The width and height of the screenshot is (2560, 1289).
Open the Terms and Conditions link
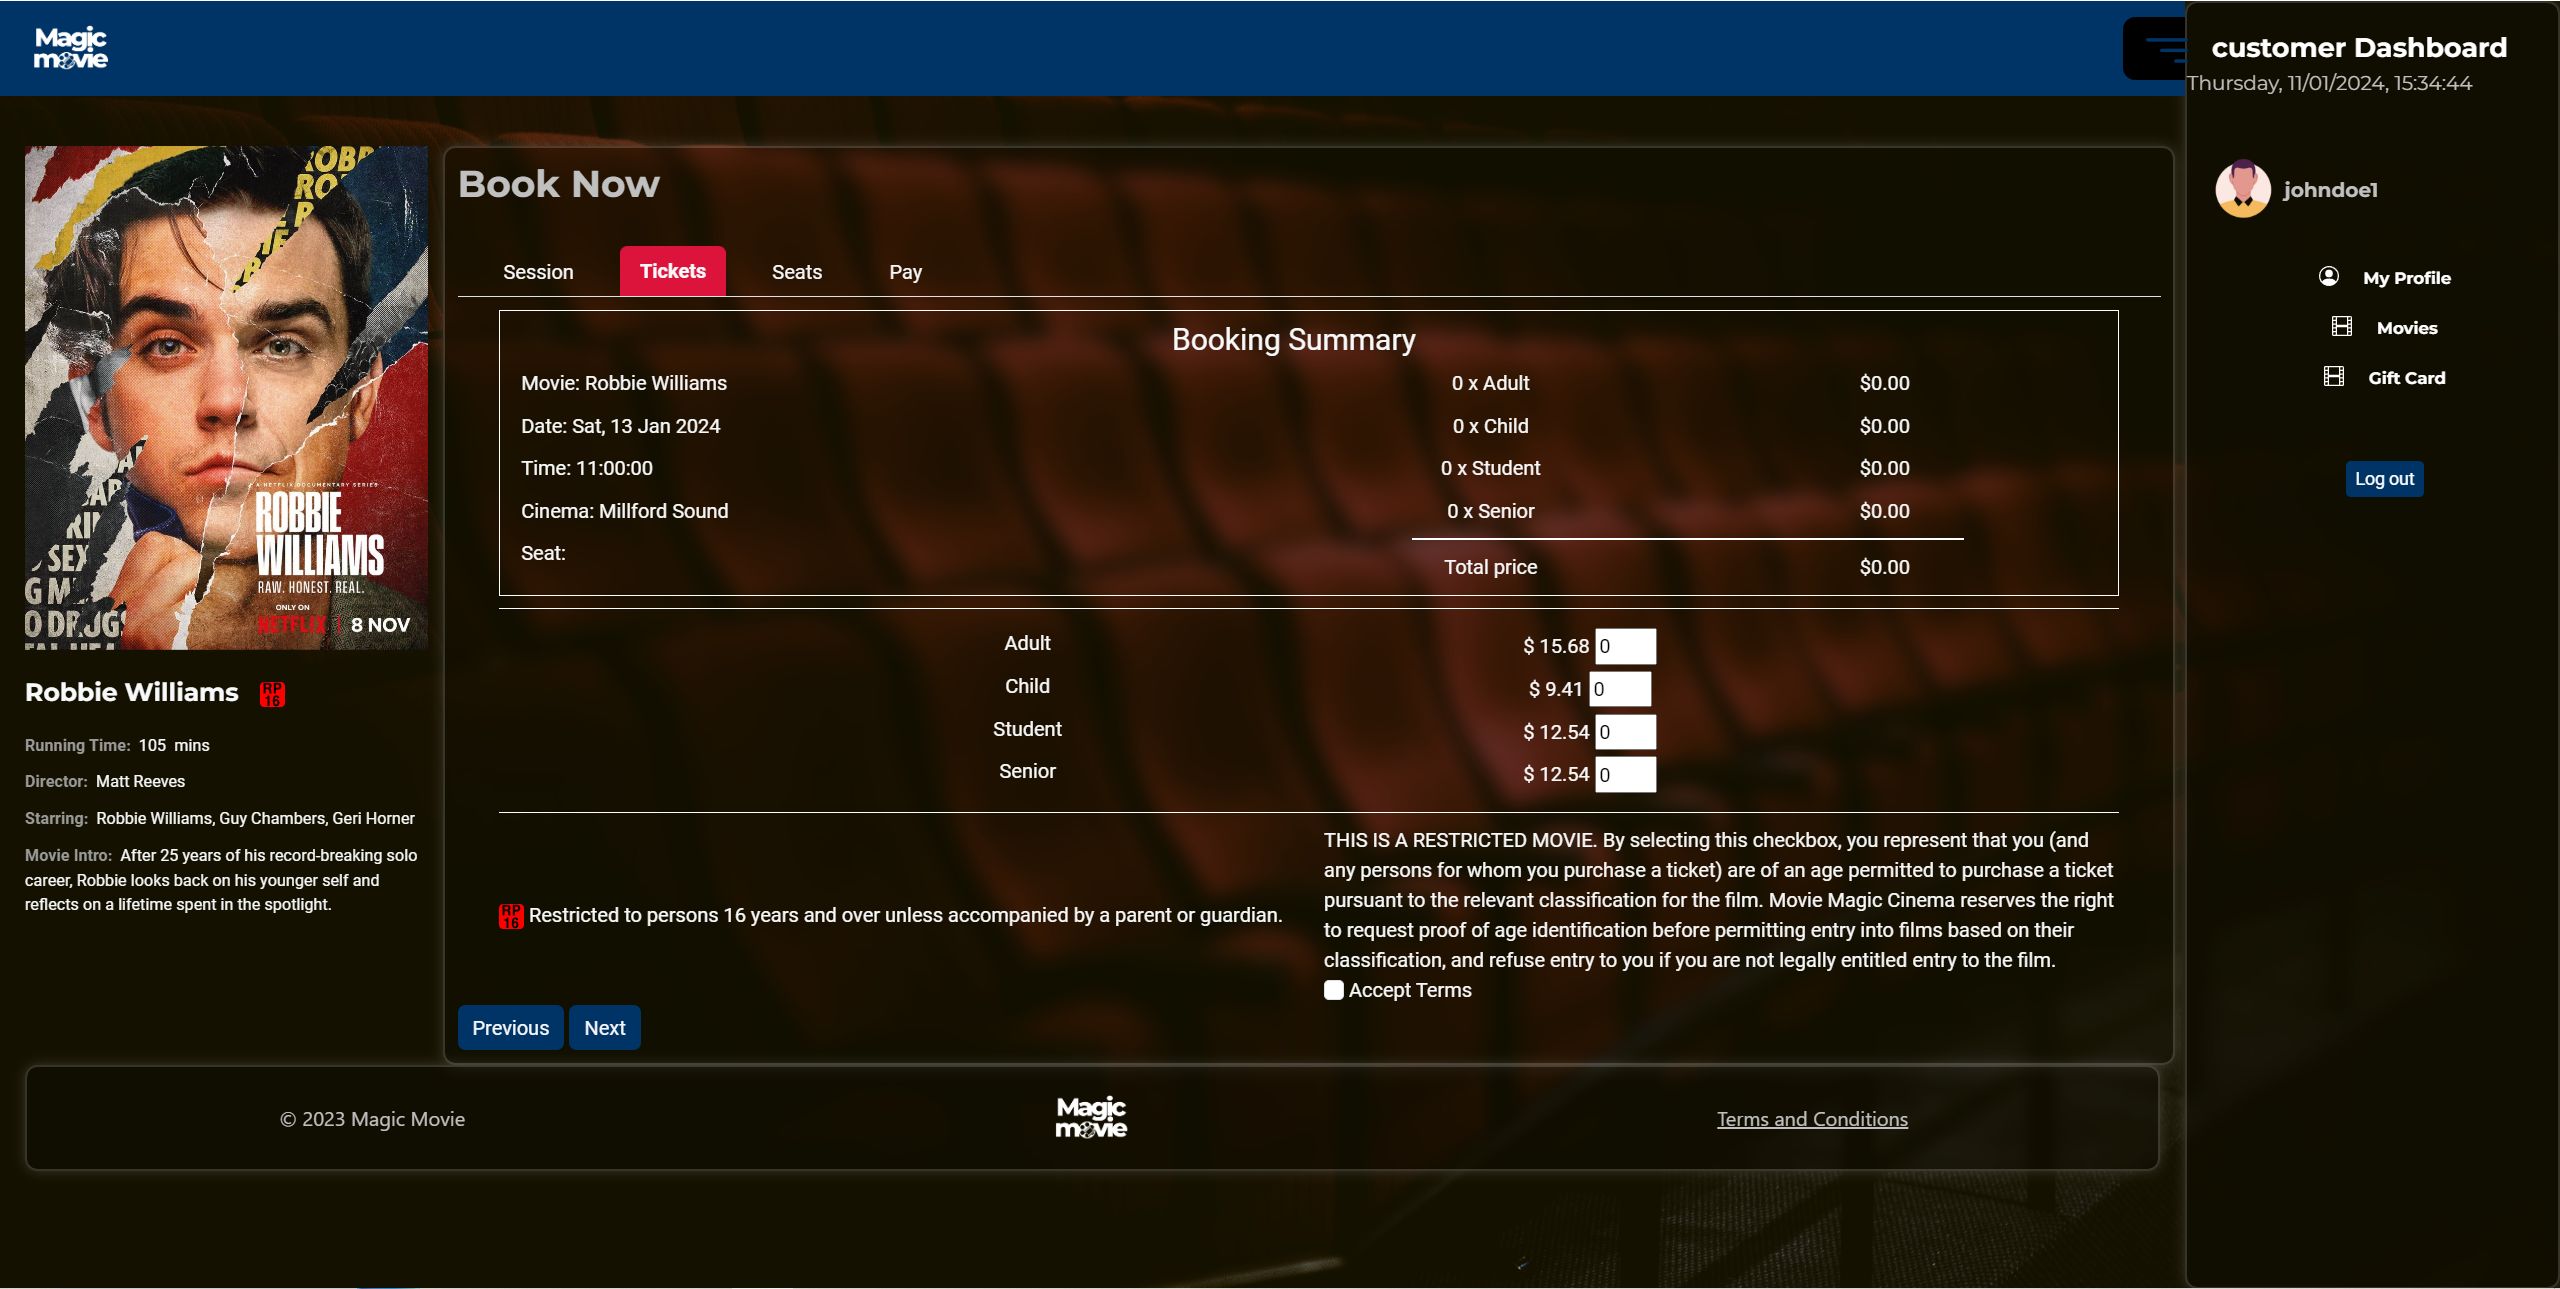pos(1812,1119)
